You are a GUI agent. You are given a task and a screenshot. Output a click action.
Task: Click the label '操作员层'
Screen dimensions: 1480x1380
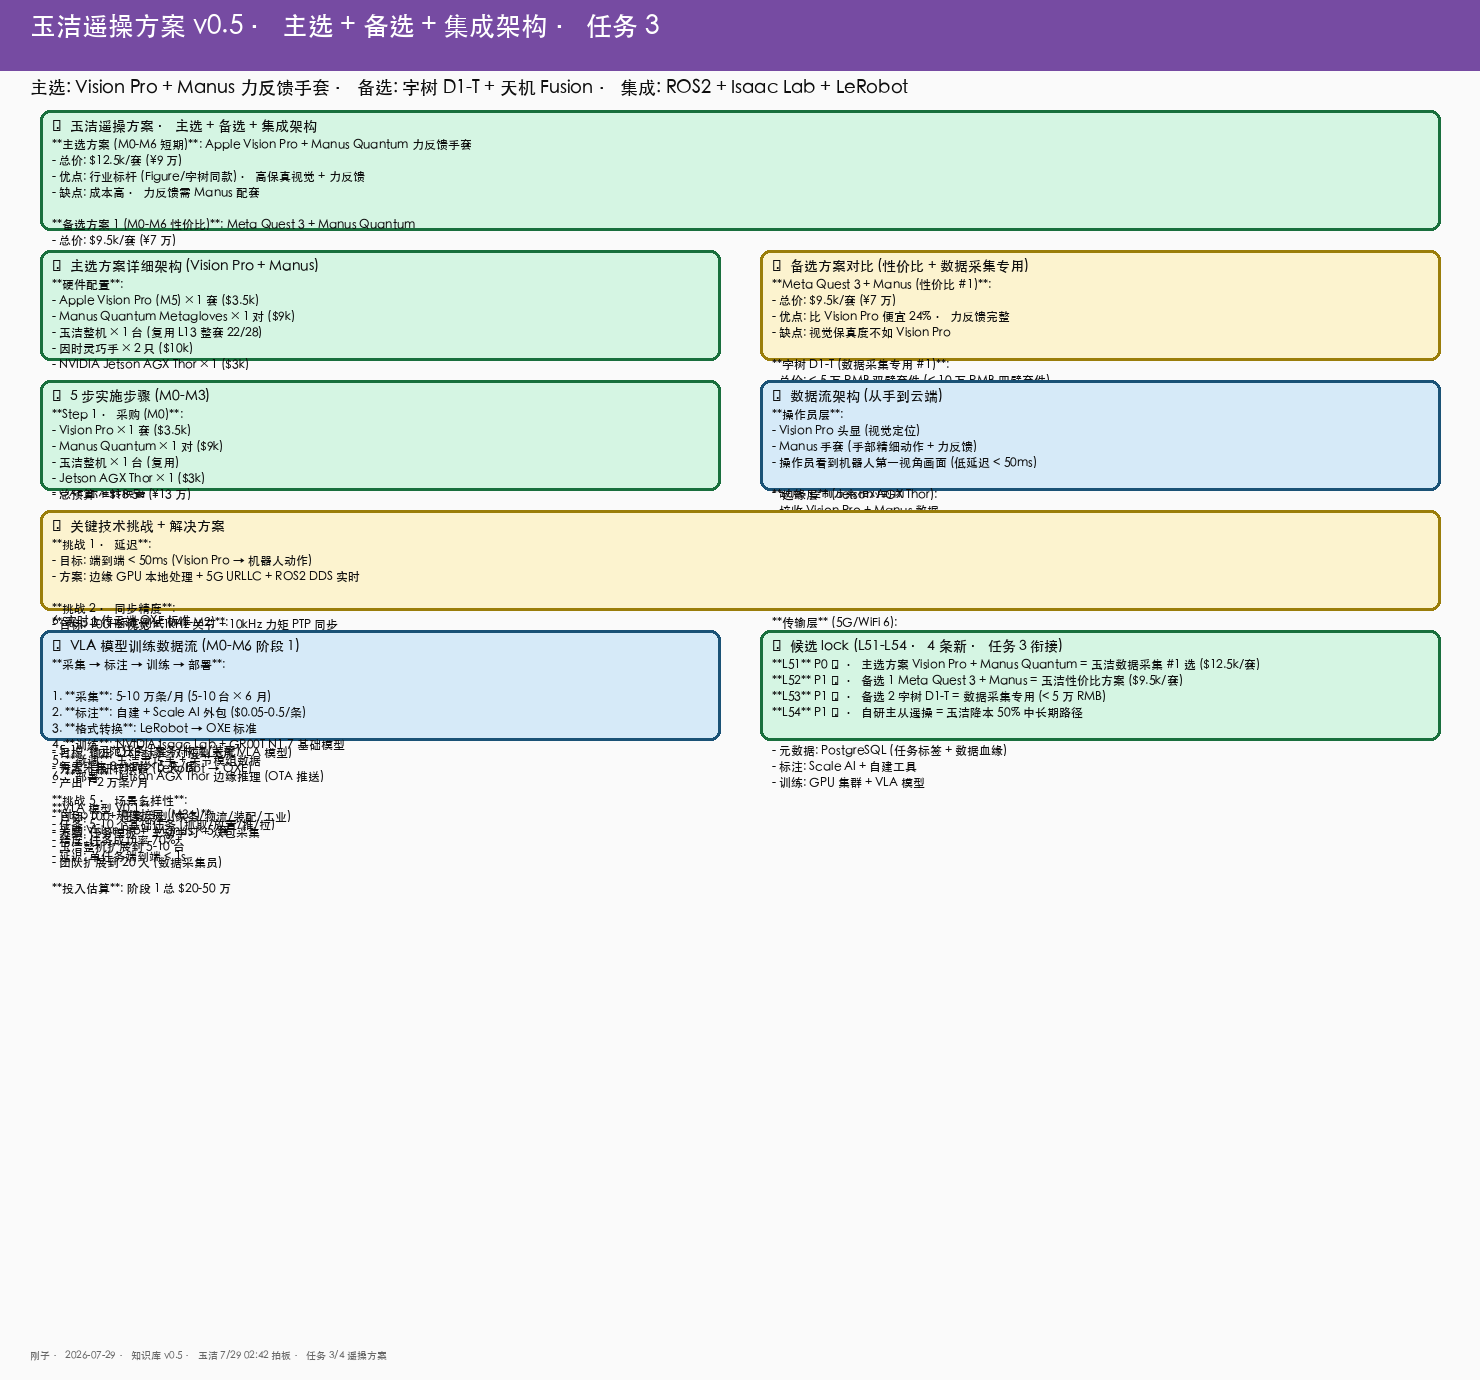[807, 414]
